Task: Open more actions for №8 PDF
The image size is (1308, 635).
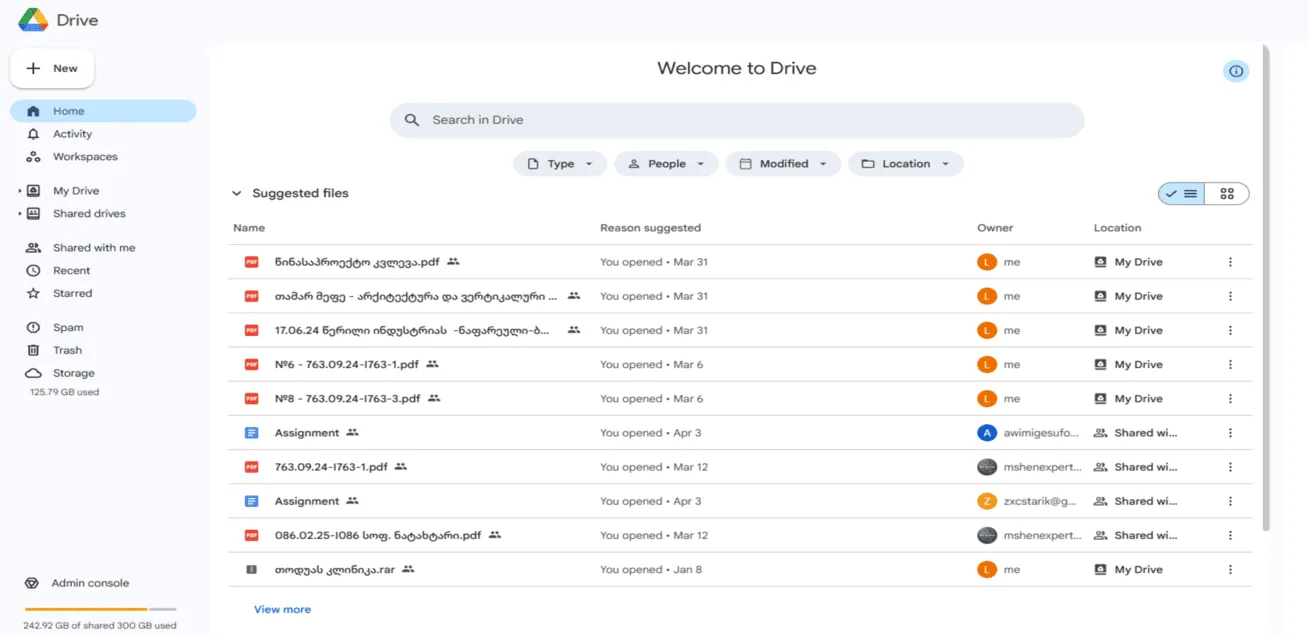Action: [1230, 399]
